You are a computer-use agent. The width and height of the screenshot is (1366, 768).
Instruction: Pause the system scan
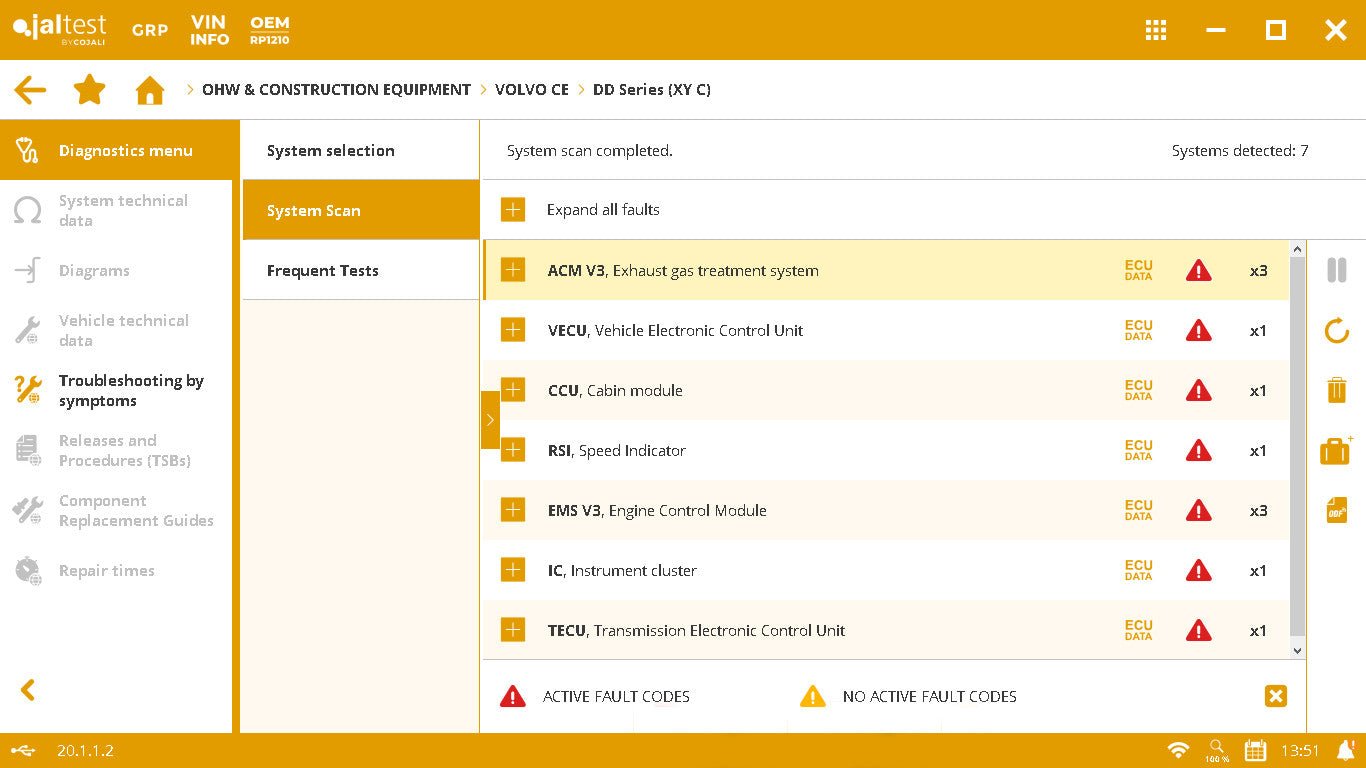[x=1337, y=270]
